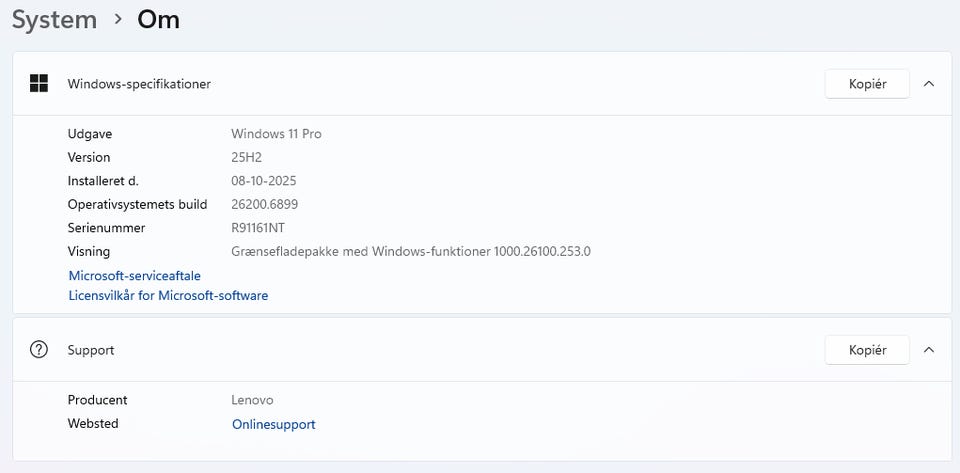Click the Support section header label
Viewport: 960px width, 473px height.
click(x=91, y=351)
